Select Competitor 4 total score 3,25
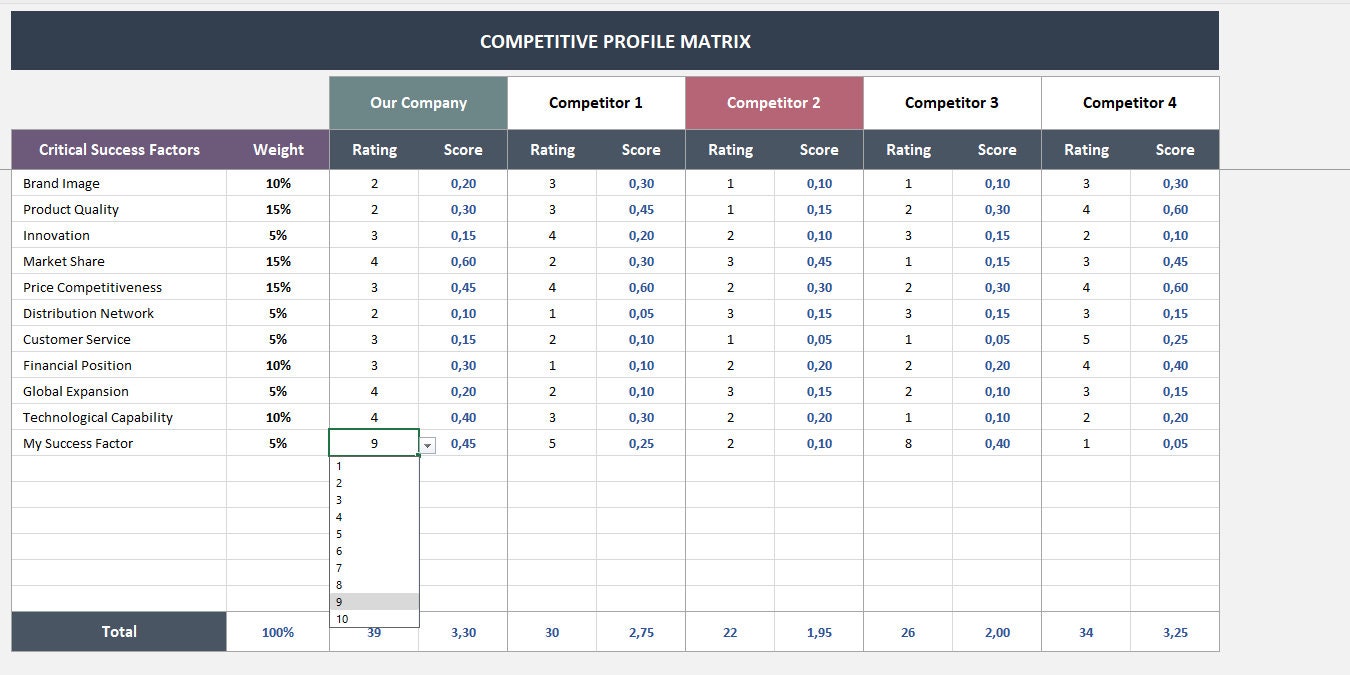The image size is (1350, 675). tap(1175, 631)
